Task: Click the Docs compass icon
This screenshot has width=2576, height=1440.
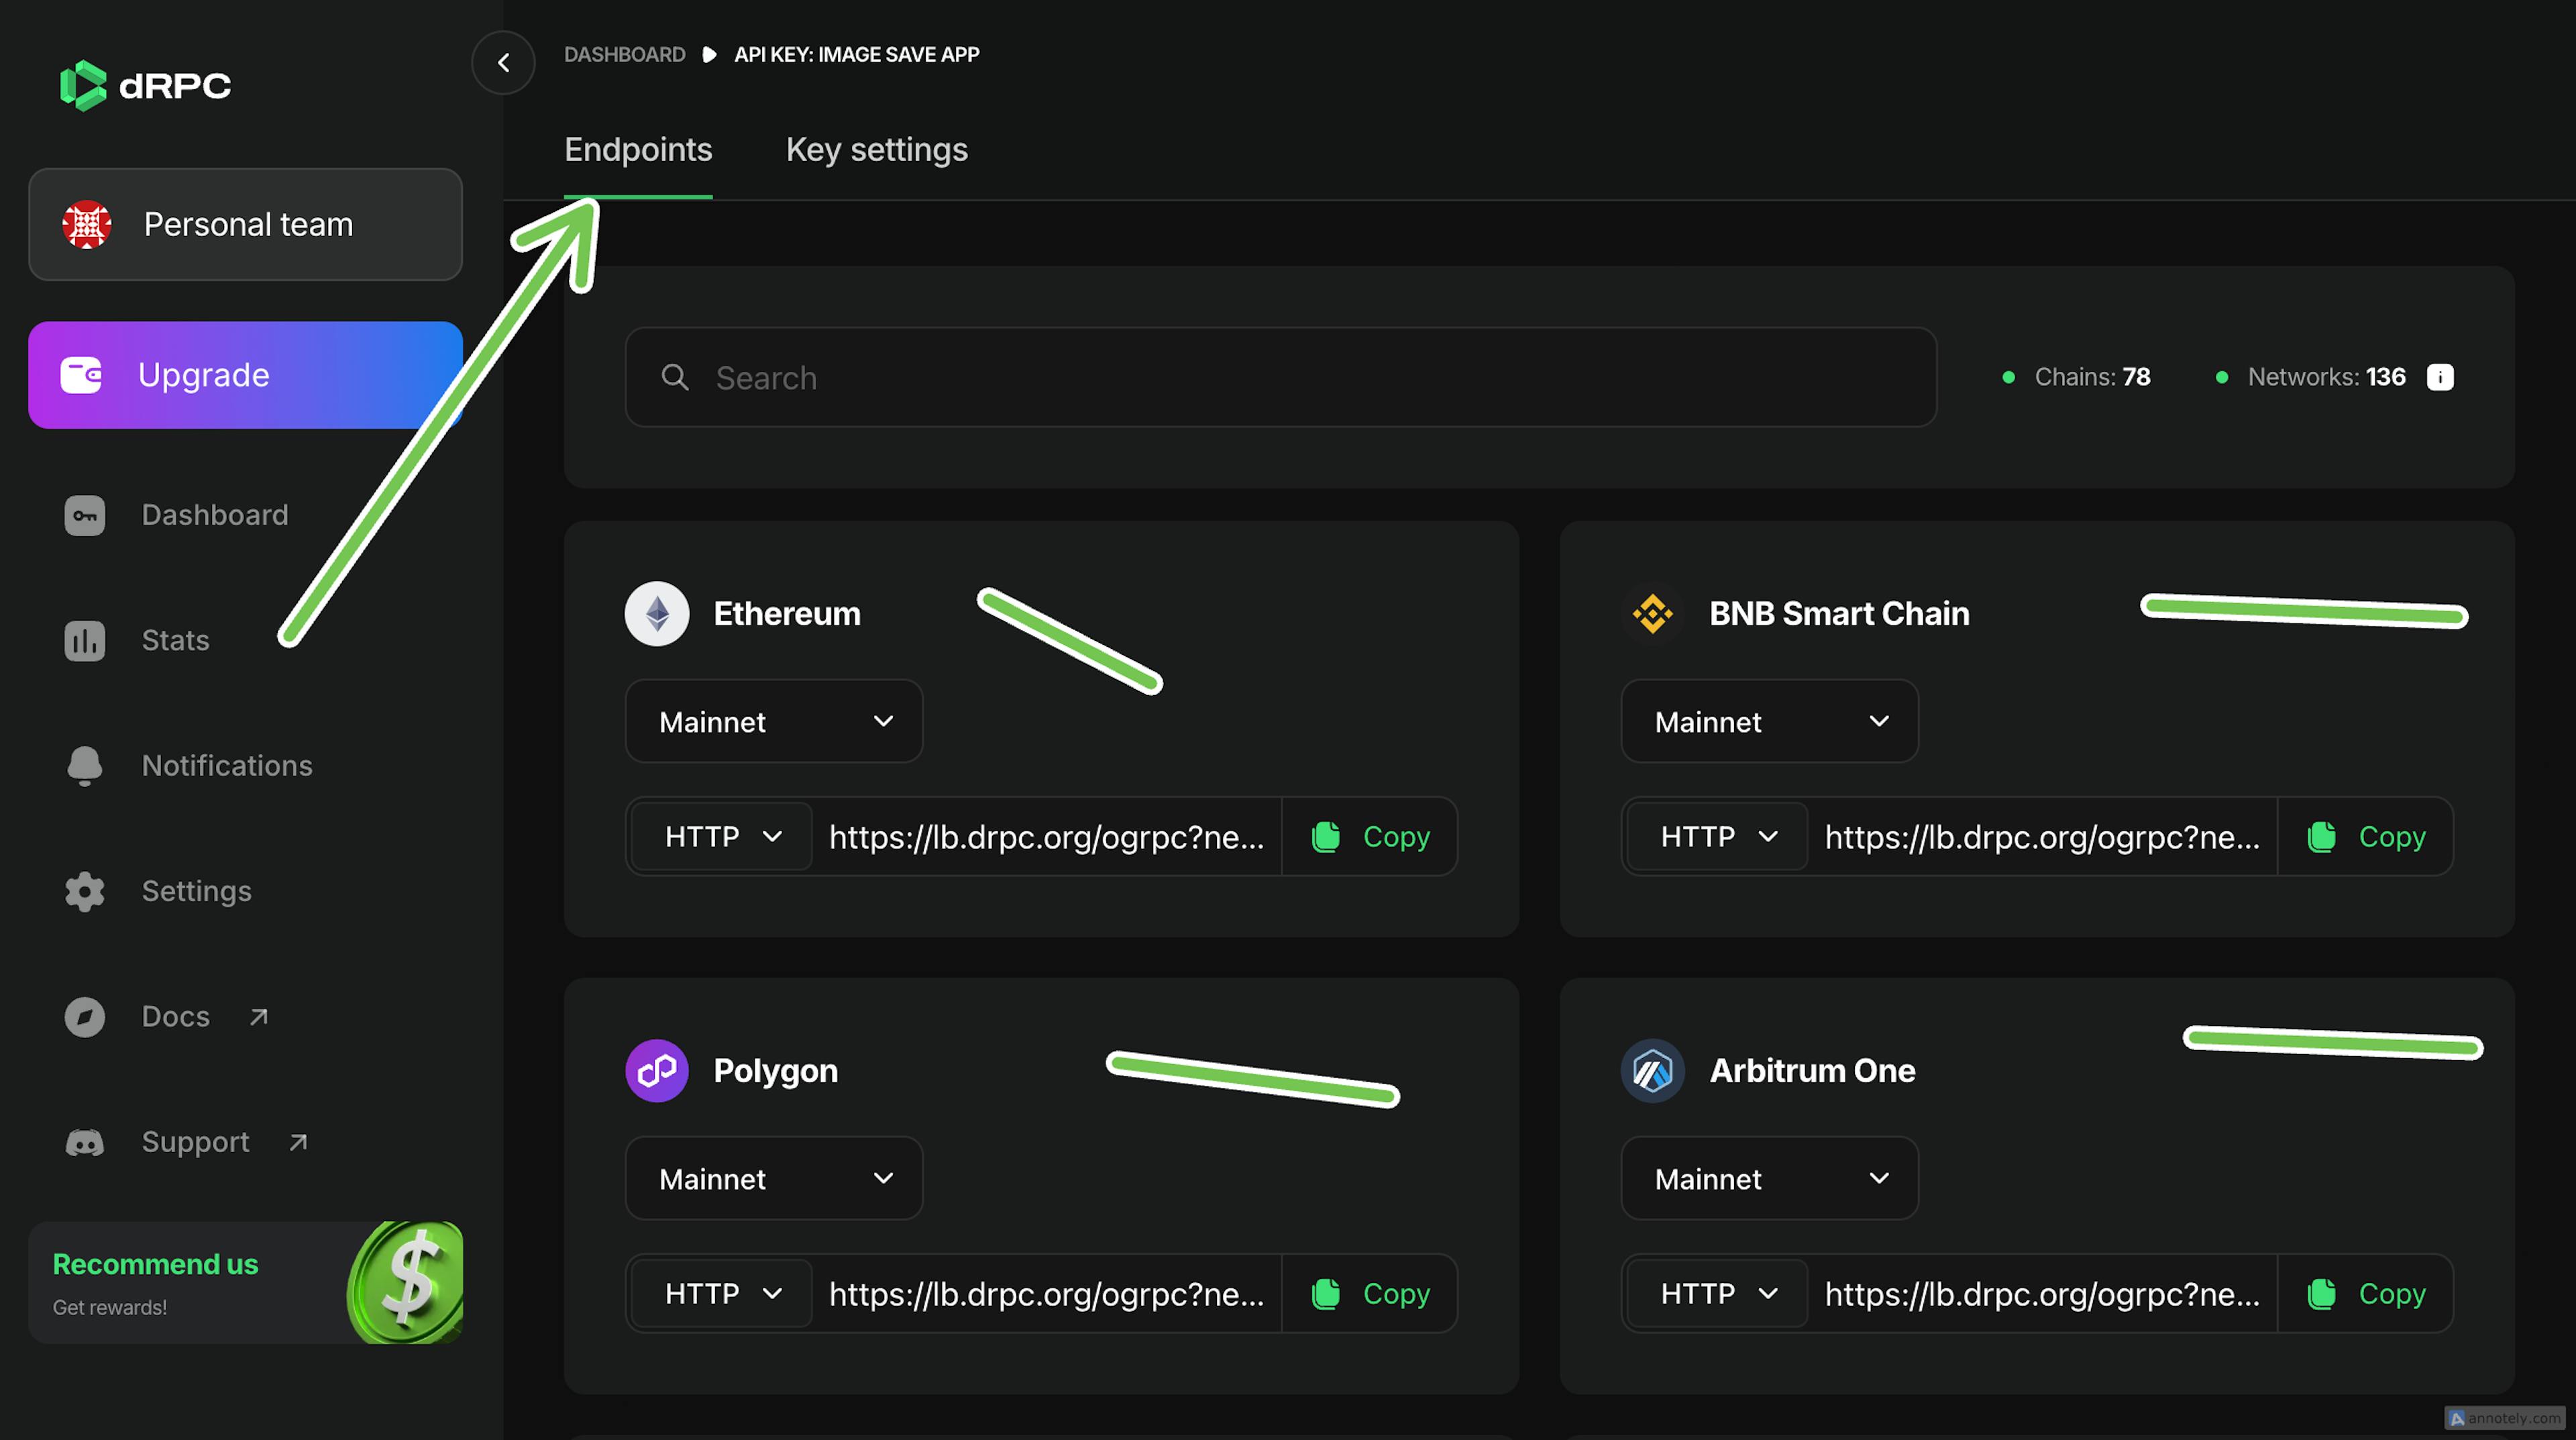Action: 85,1017
